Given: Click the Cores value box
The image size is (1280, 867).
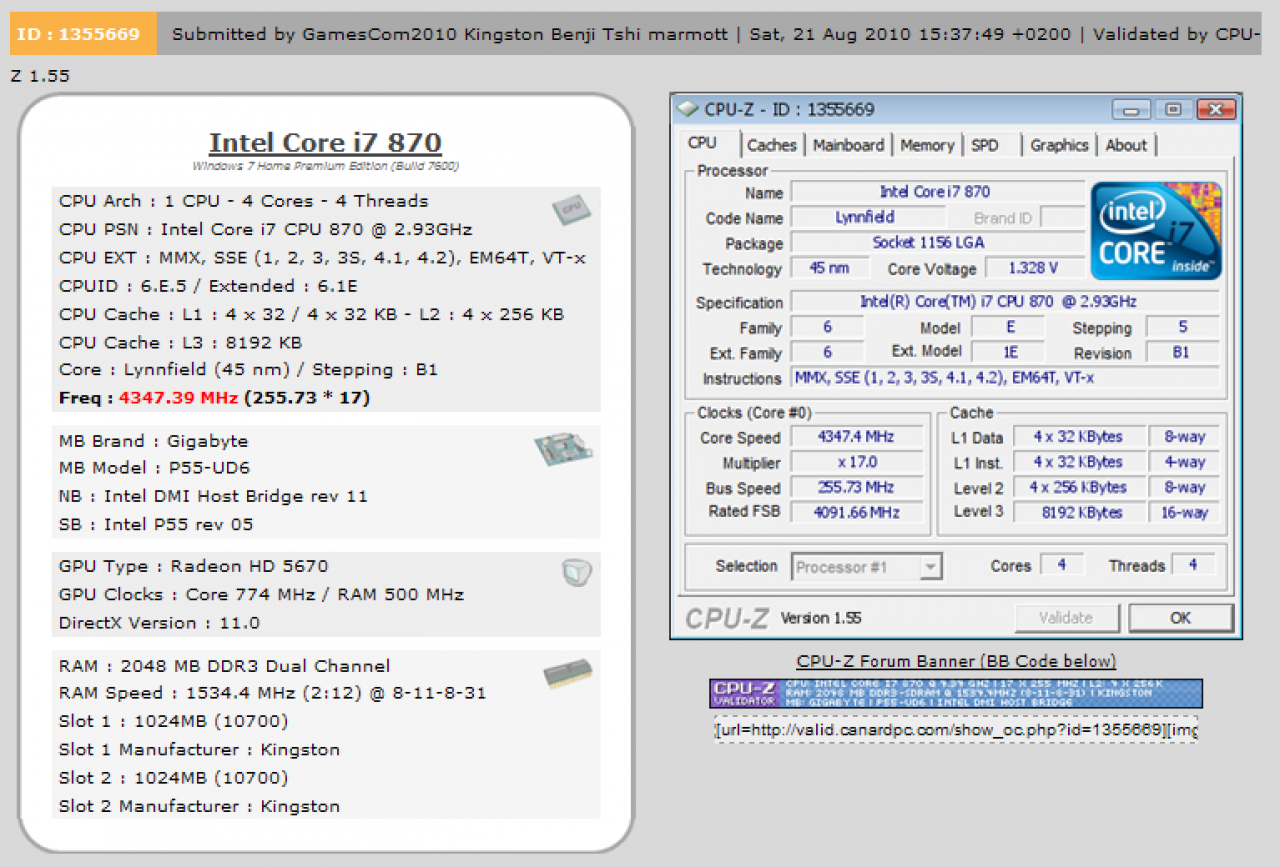Looking at the screenshot, I should (1062, 565).
